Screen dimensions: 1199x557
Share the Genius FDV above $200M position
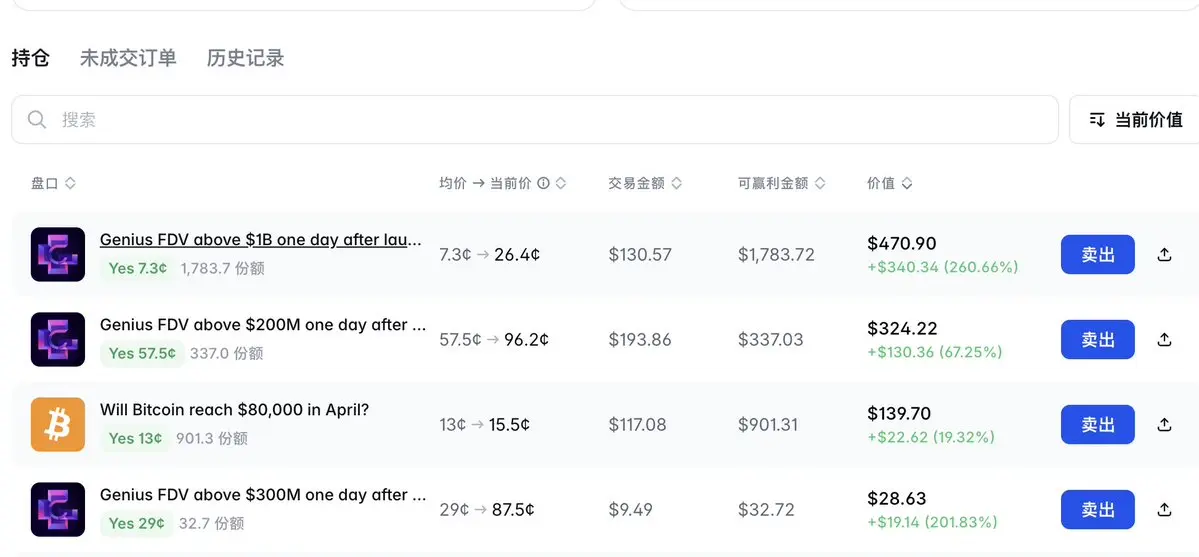[1164, 339]
